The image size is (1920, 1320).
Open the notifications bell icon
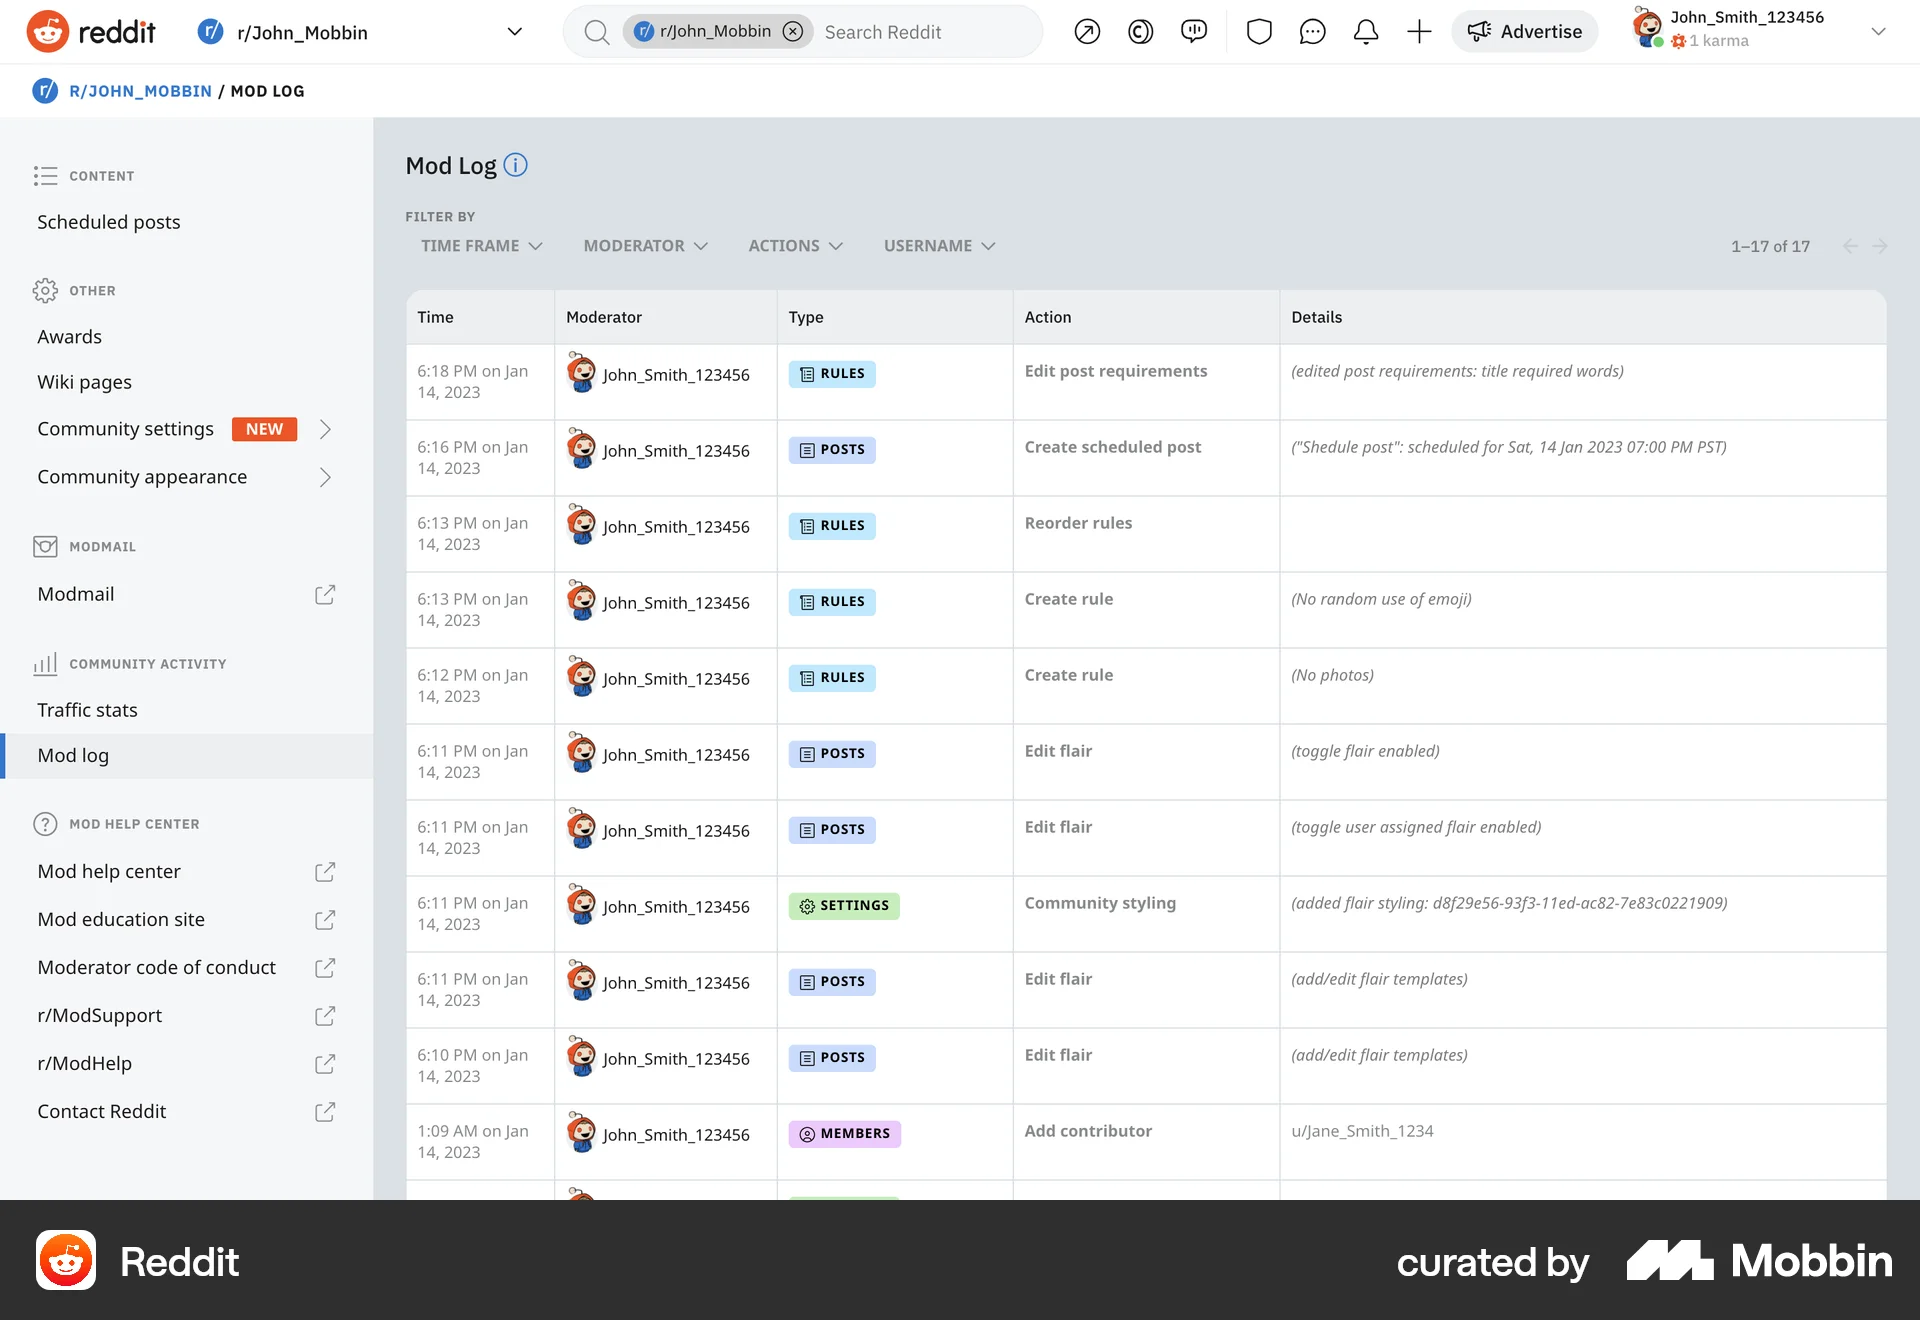point(1365,31)
